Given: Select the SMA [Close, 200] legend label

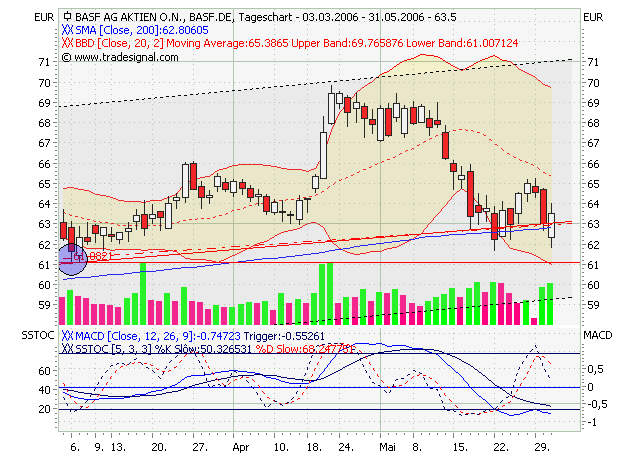Looking at the screenshot, I should [130, 31].
